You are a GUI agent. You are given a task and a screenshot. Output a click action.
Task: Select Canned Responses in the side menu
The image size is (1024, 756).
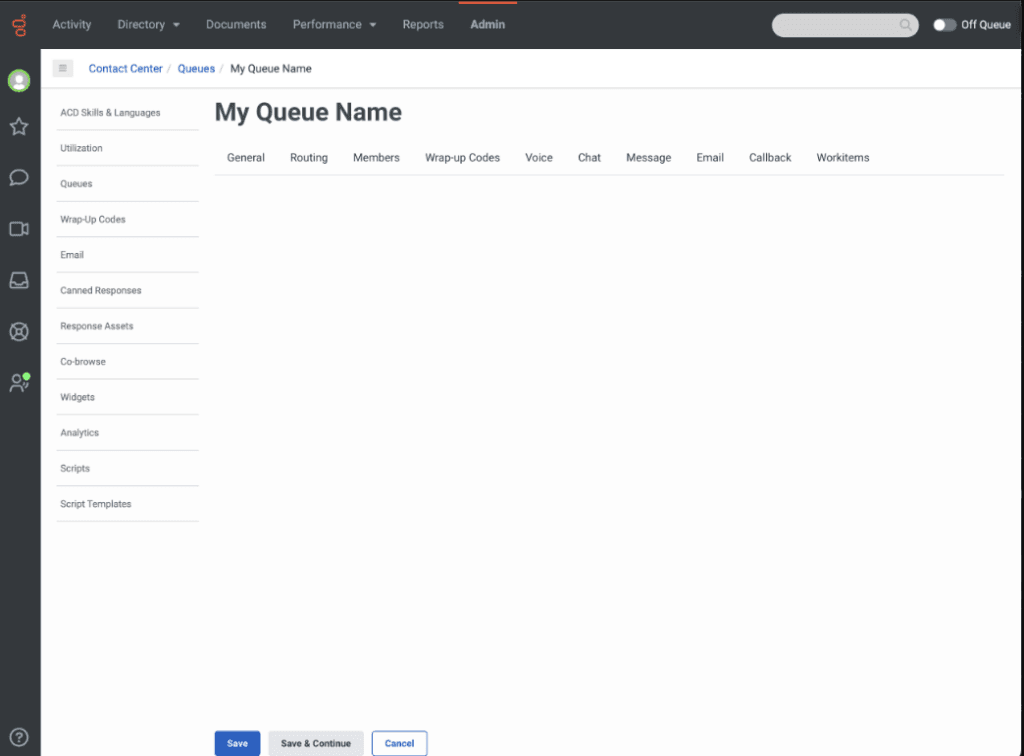pos(101,291)
